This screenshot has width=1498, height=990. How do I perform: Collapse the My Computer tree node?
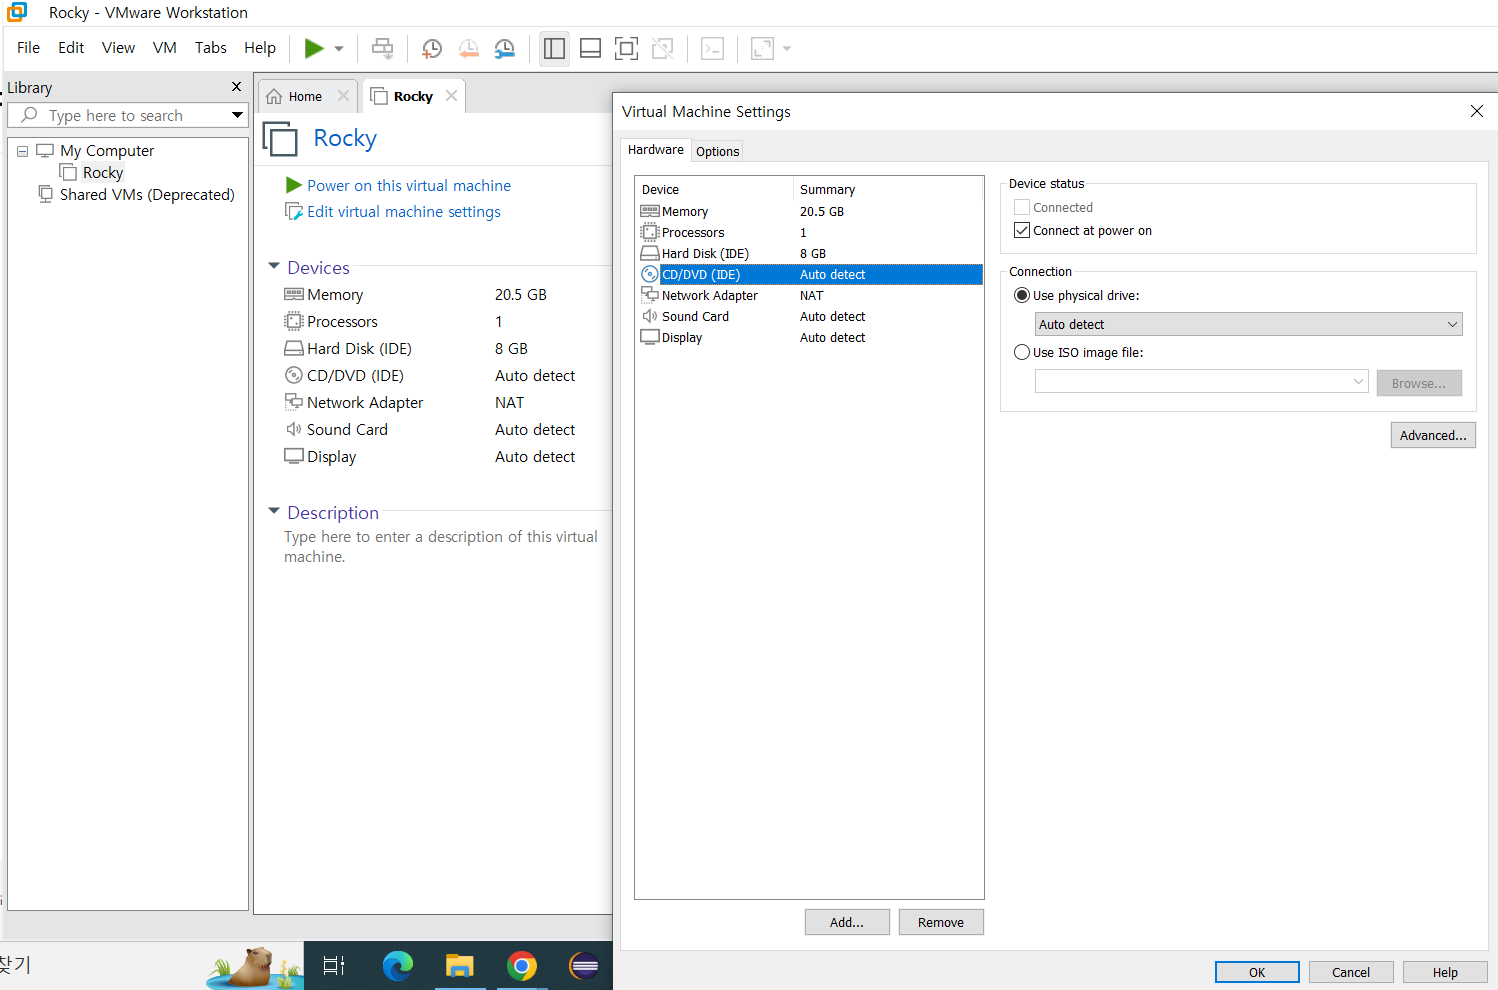[22, 151]
